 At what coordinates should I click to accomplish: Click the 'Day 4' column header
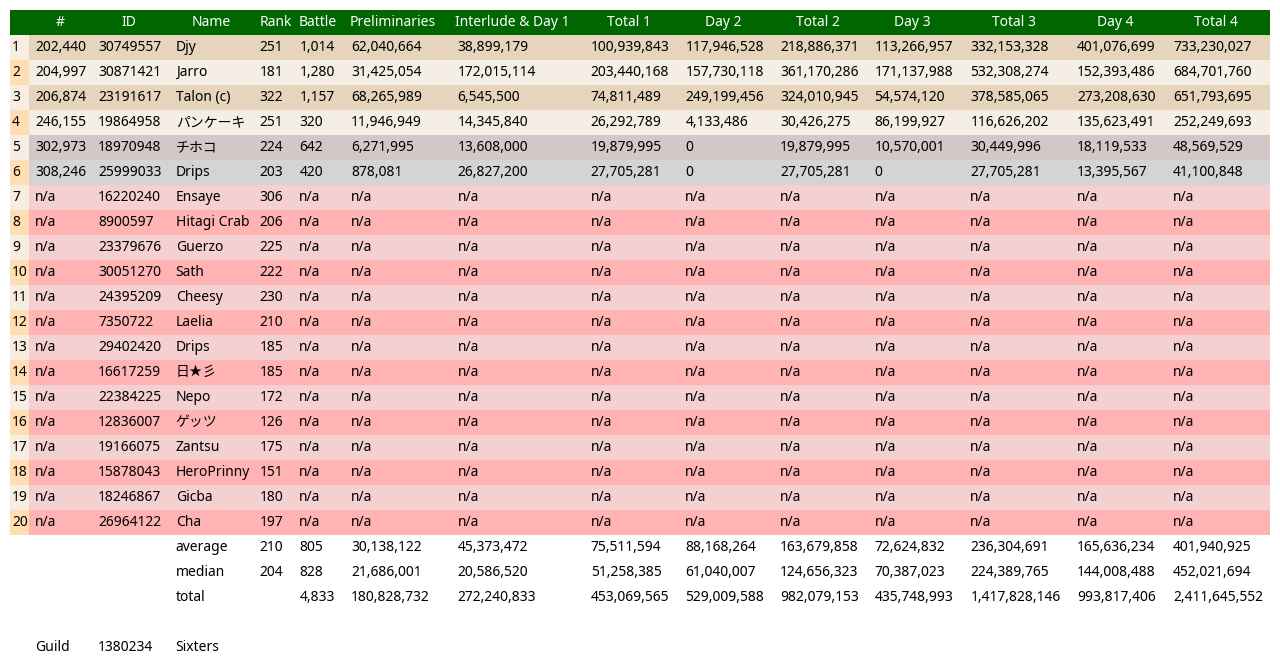pos(1115,21)
